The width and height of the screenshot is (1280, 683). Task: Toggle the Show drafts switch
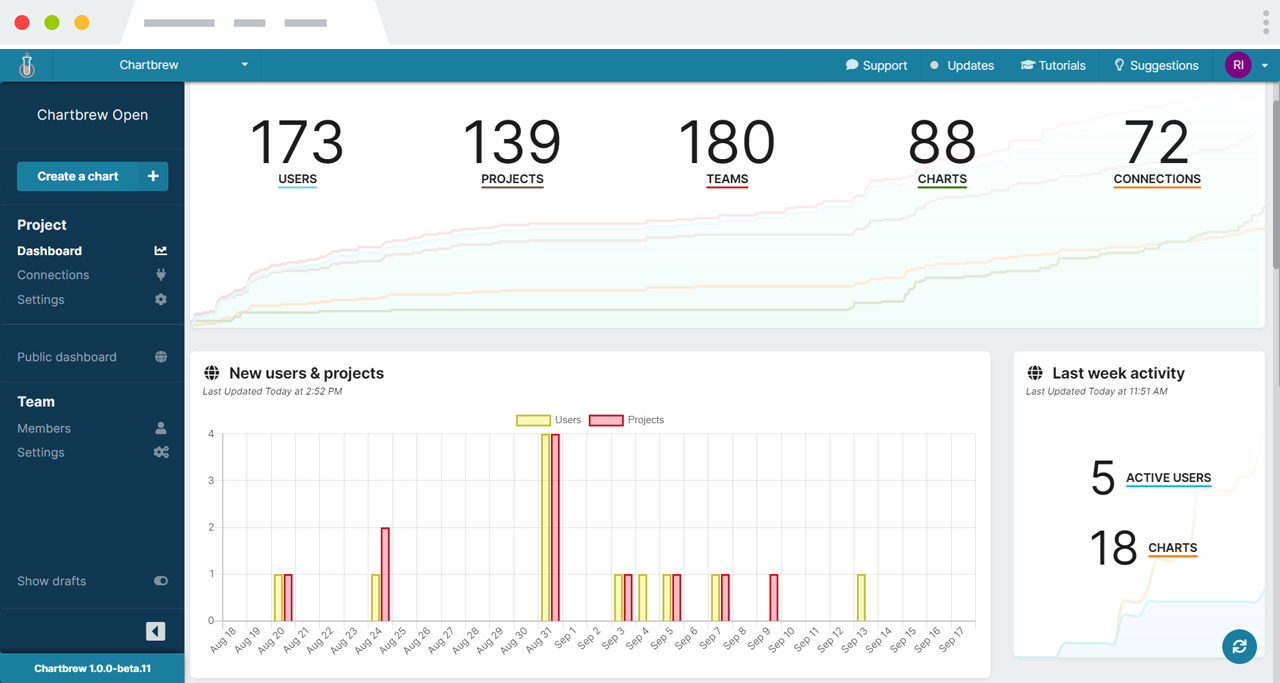tap(160, 581)
